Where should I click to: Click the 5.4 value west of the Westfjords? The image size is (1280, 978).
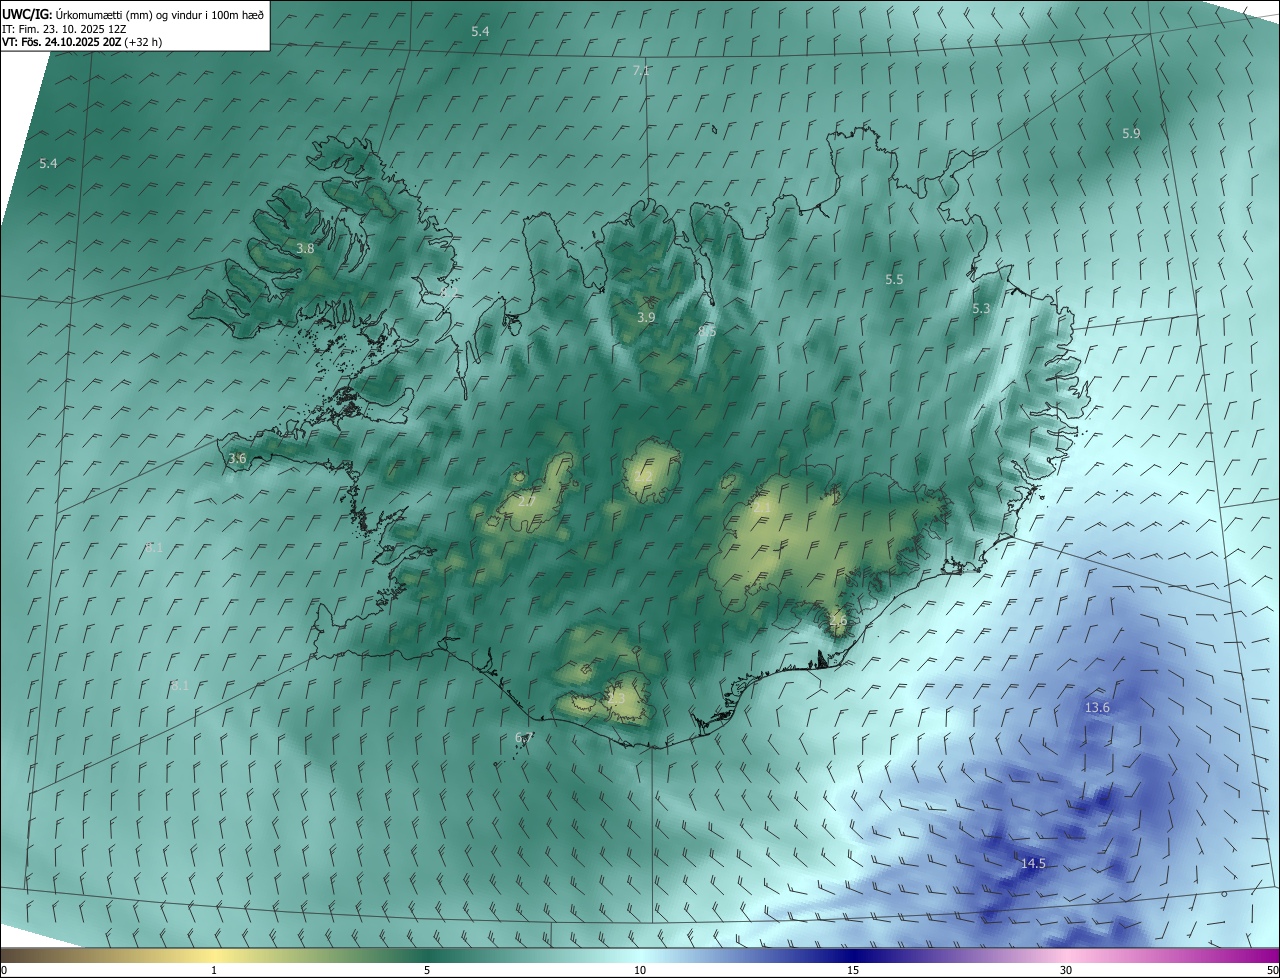pos(48,163)
